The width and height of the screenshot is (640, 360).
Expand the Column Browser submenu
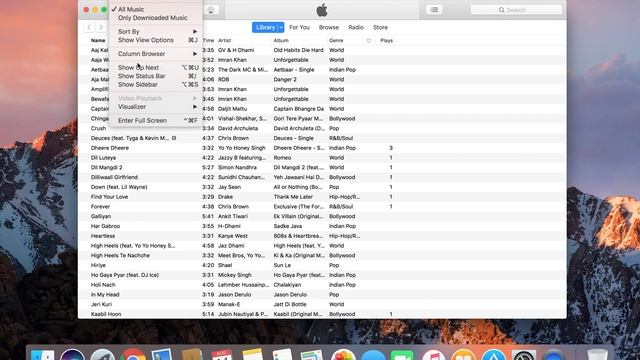pyautogui.click(x=156, y=54)
